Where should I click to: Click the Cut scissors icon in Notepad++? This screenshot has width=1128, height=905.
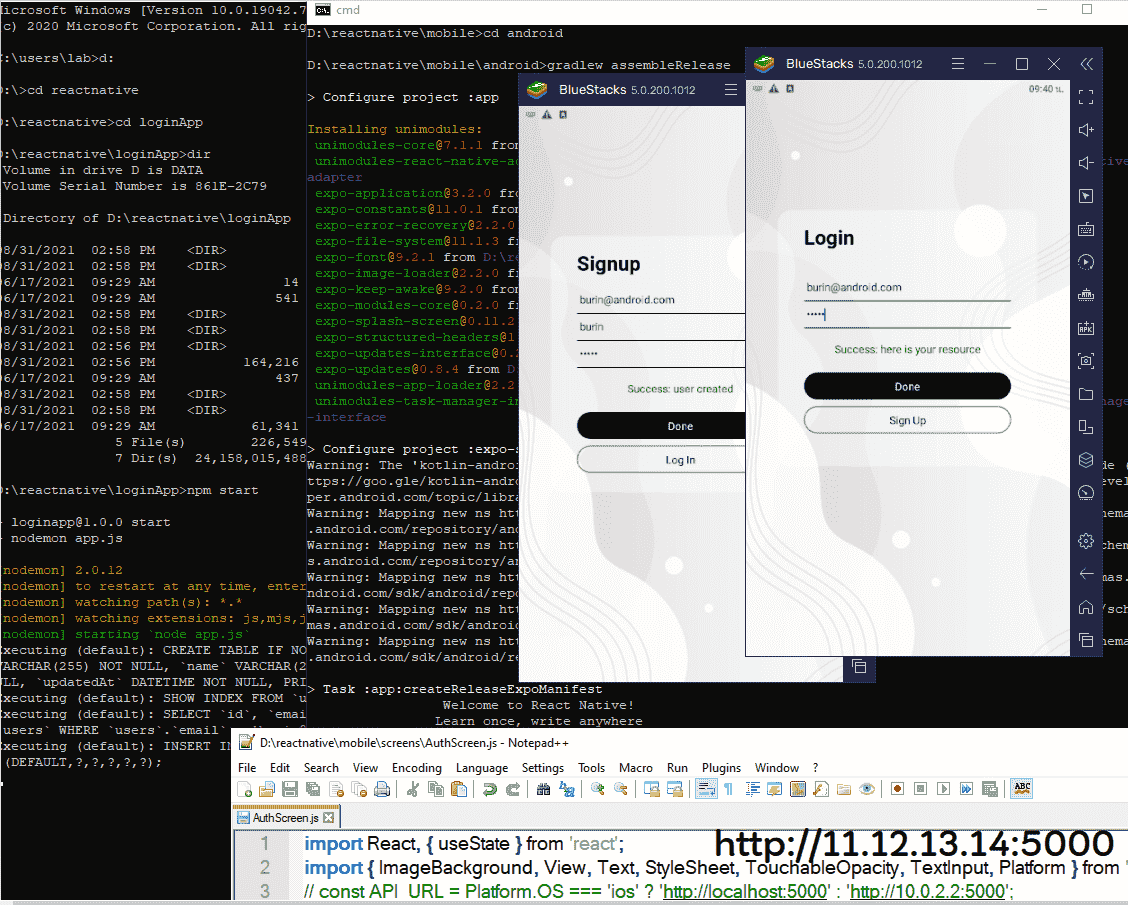coord(413,789)
